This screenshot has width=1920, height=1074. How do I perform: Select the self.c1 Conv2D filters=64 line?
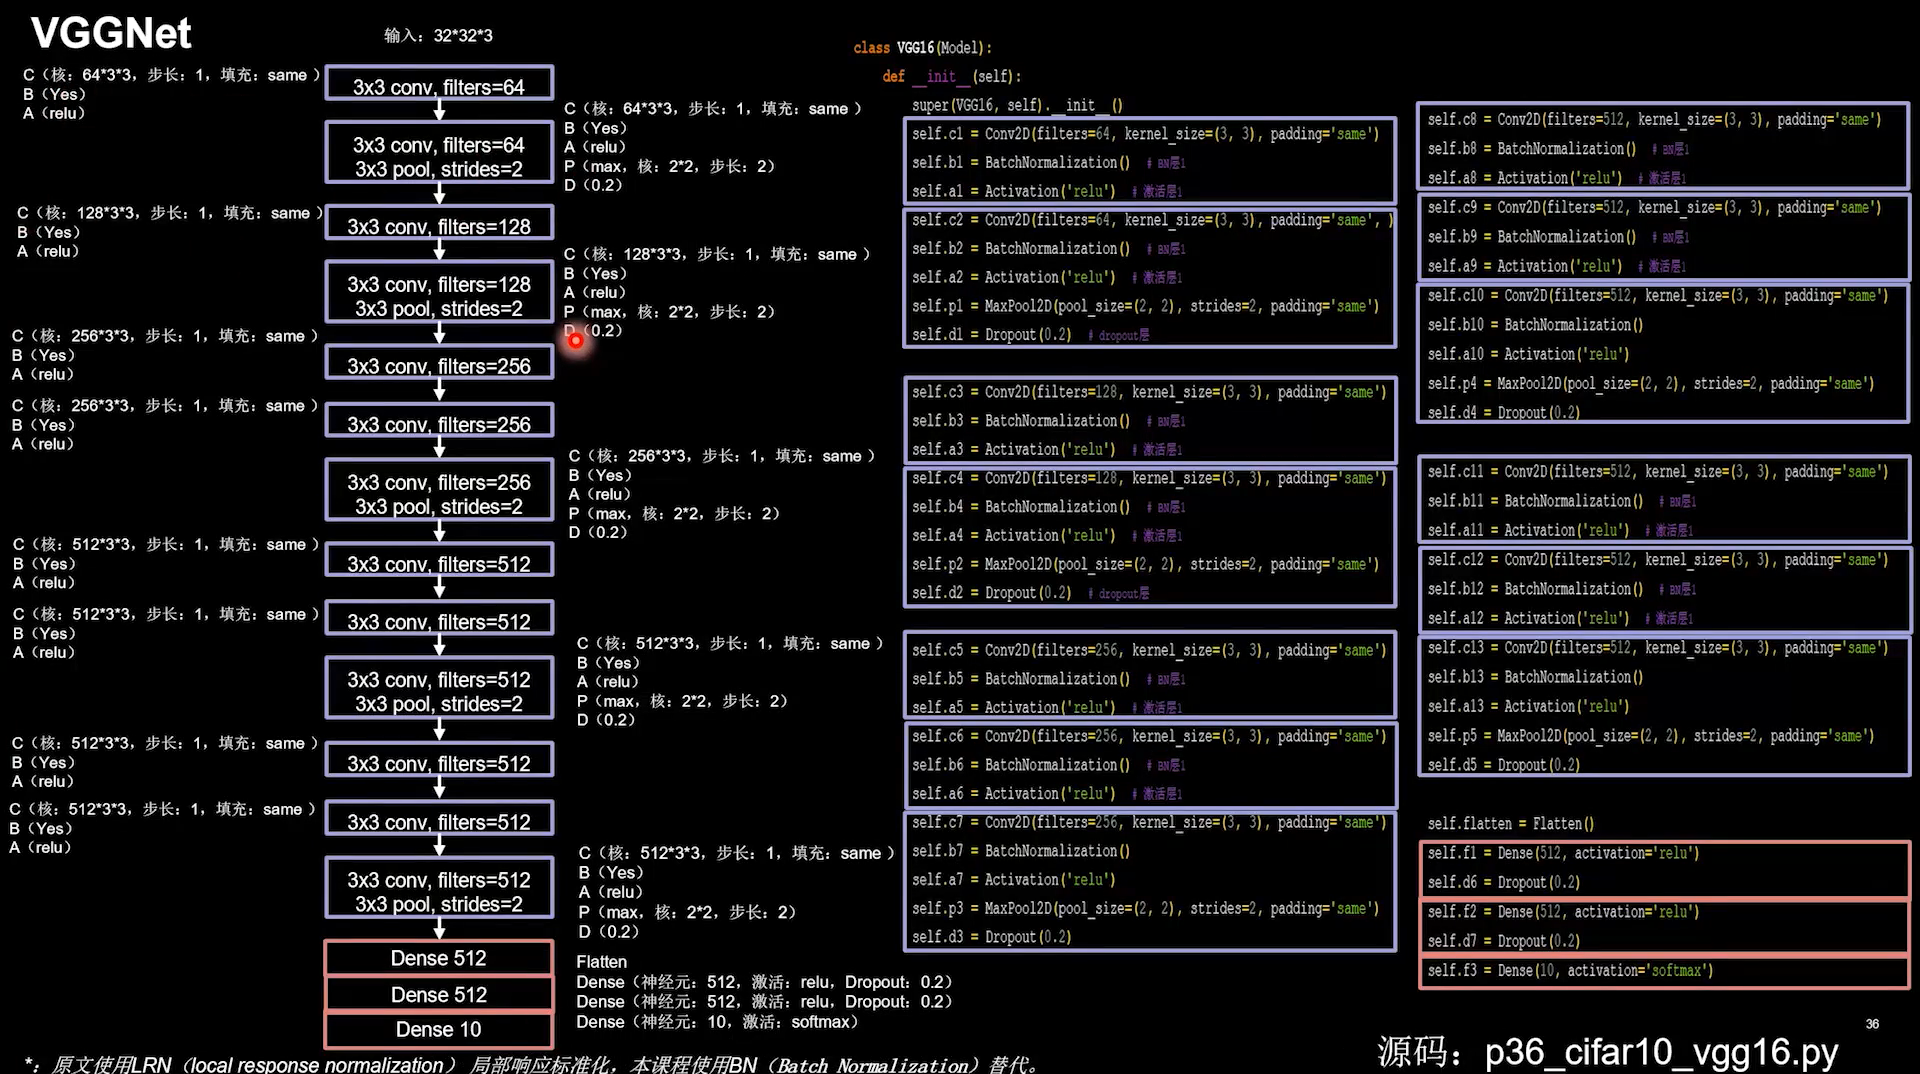click(x=1145, y=134)
